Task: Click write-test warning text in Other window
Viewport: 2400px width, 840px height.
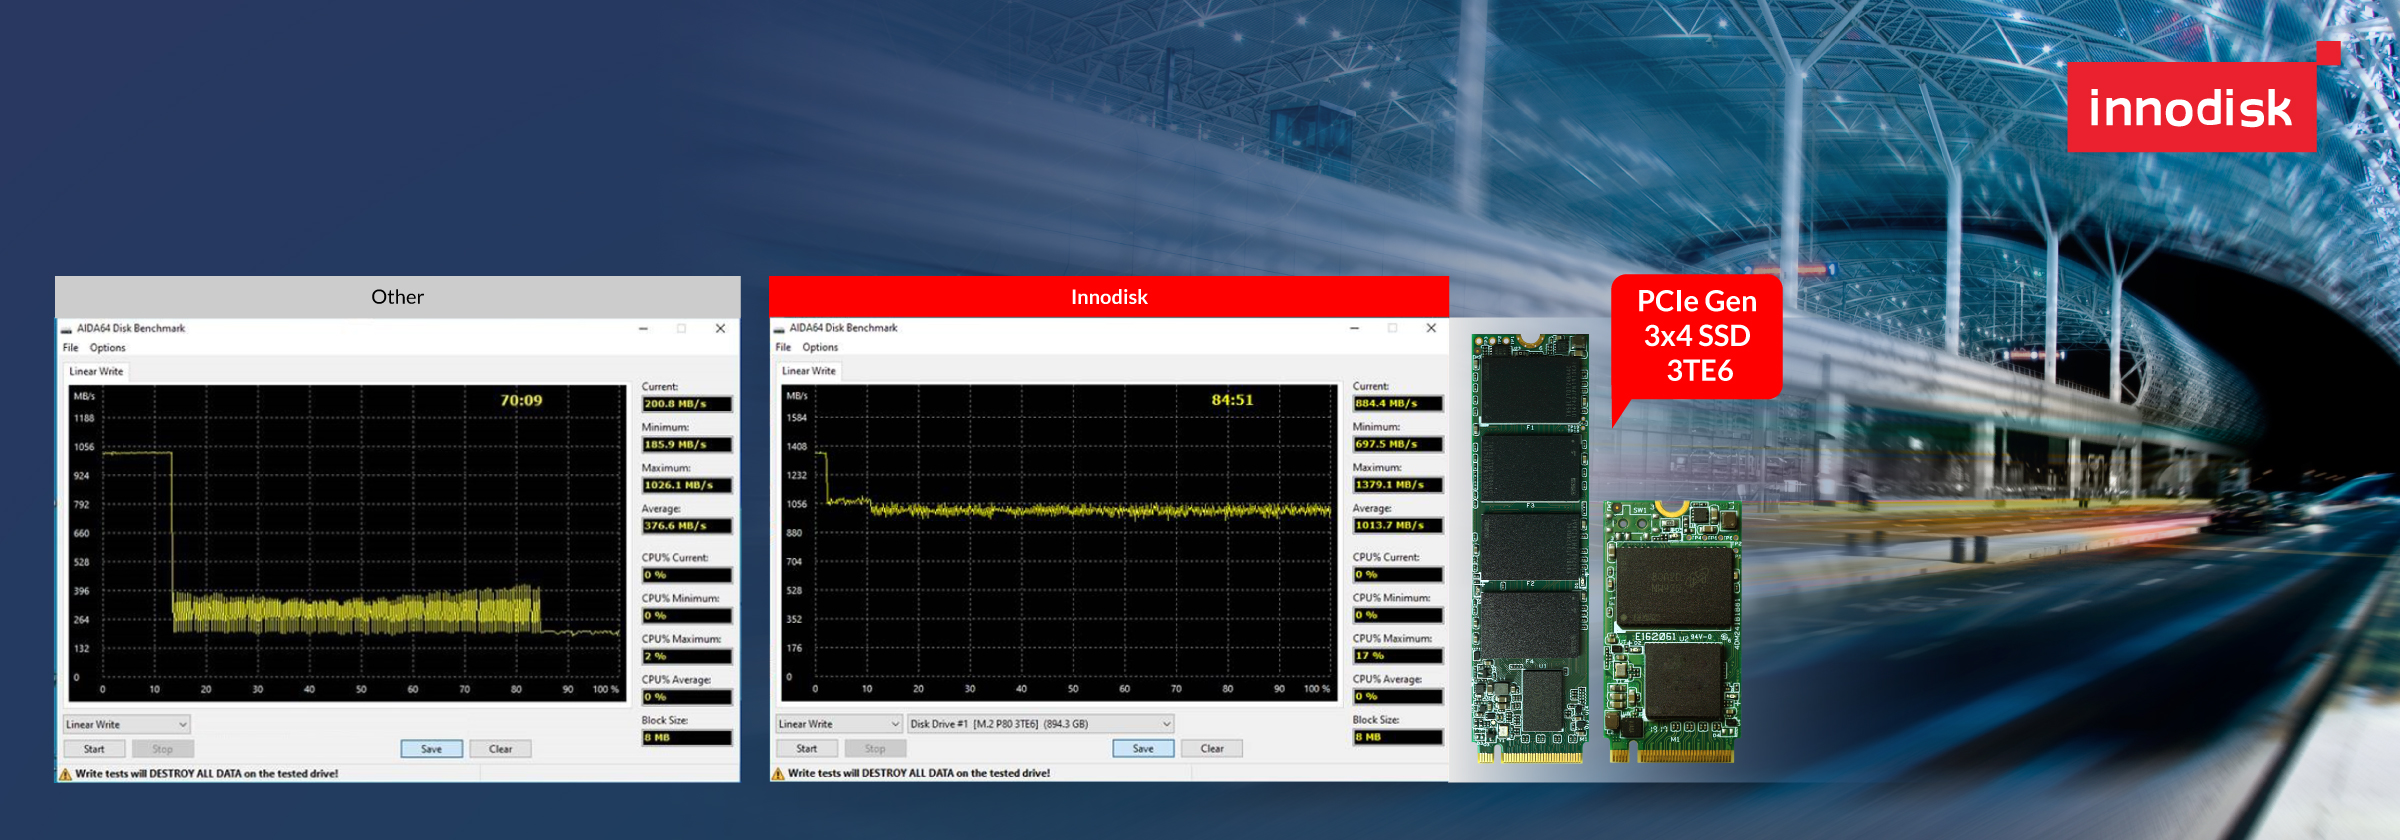Action: click(206, 774)
